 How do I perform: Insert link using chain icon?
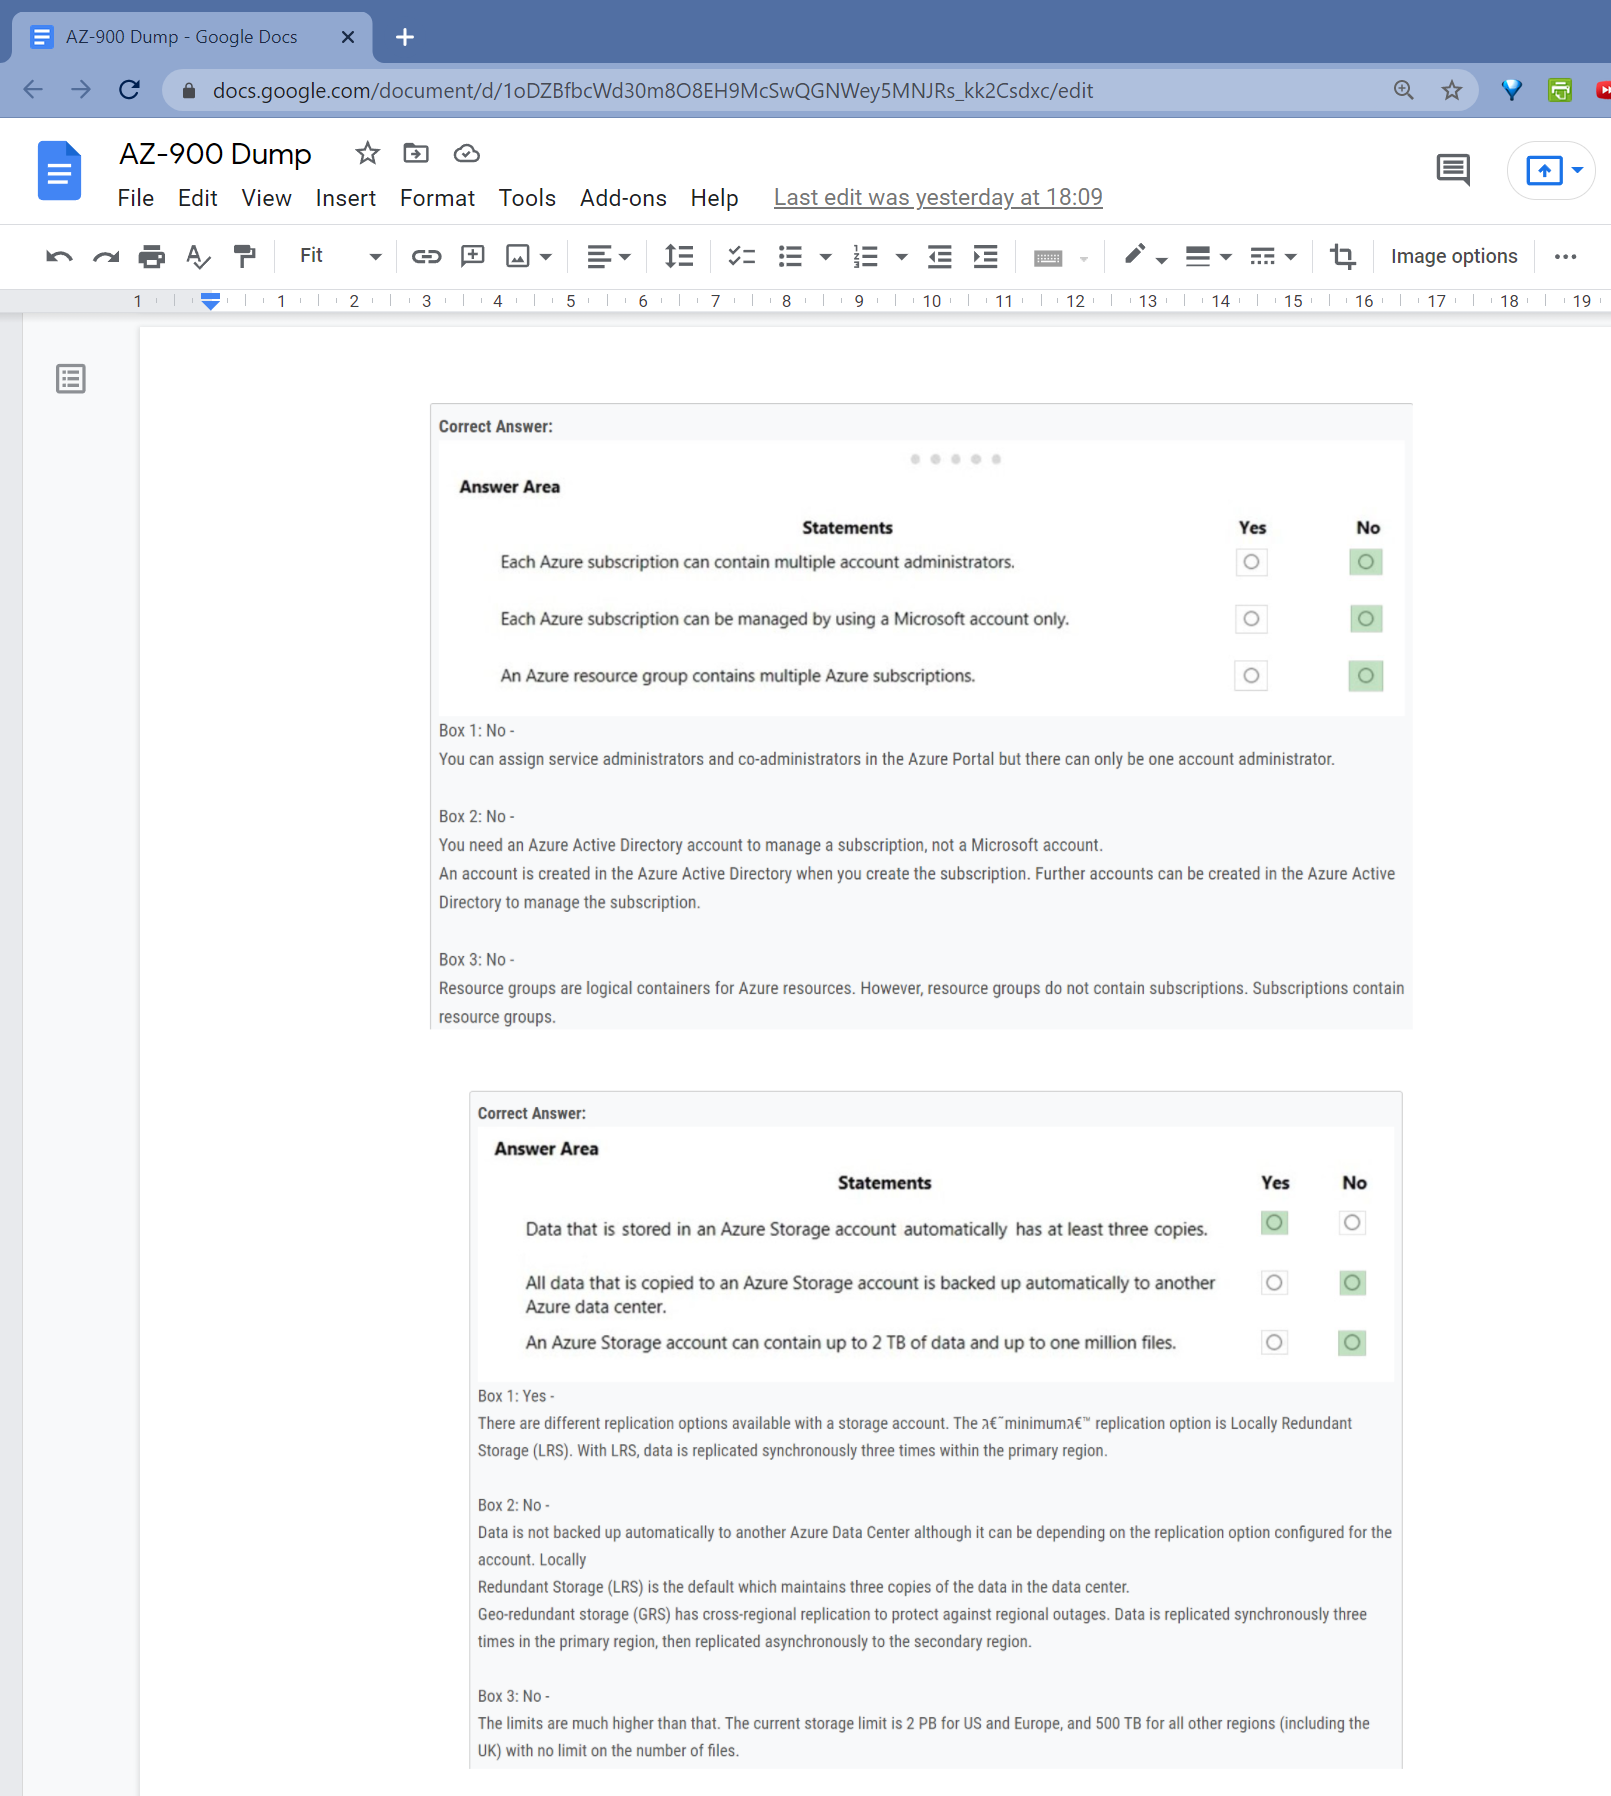click(x=426, y=257)
